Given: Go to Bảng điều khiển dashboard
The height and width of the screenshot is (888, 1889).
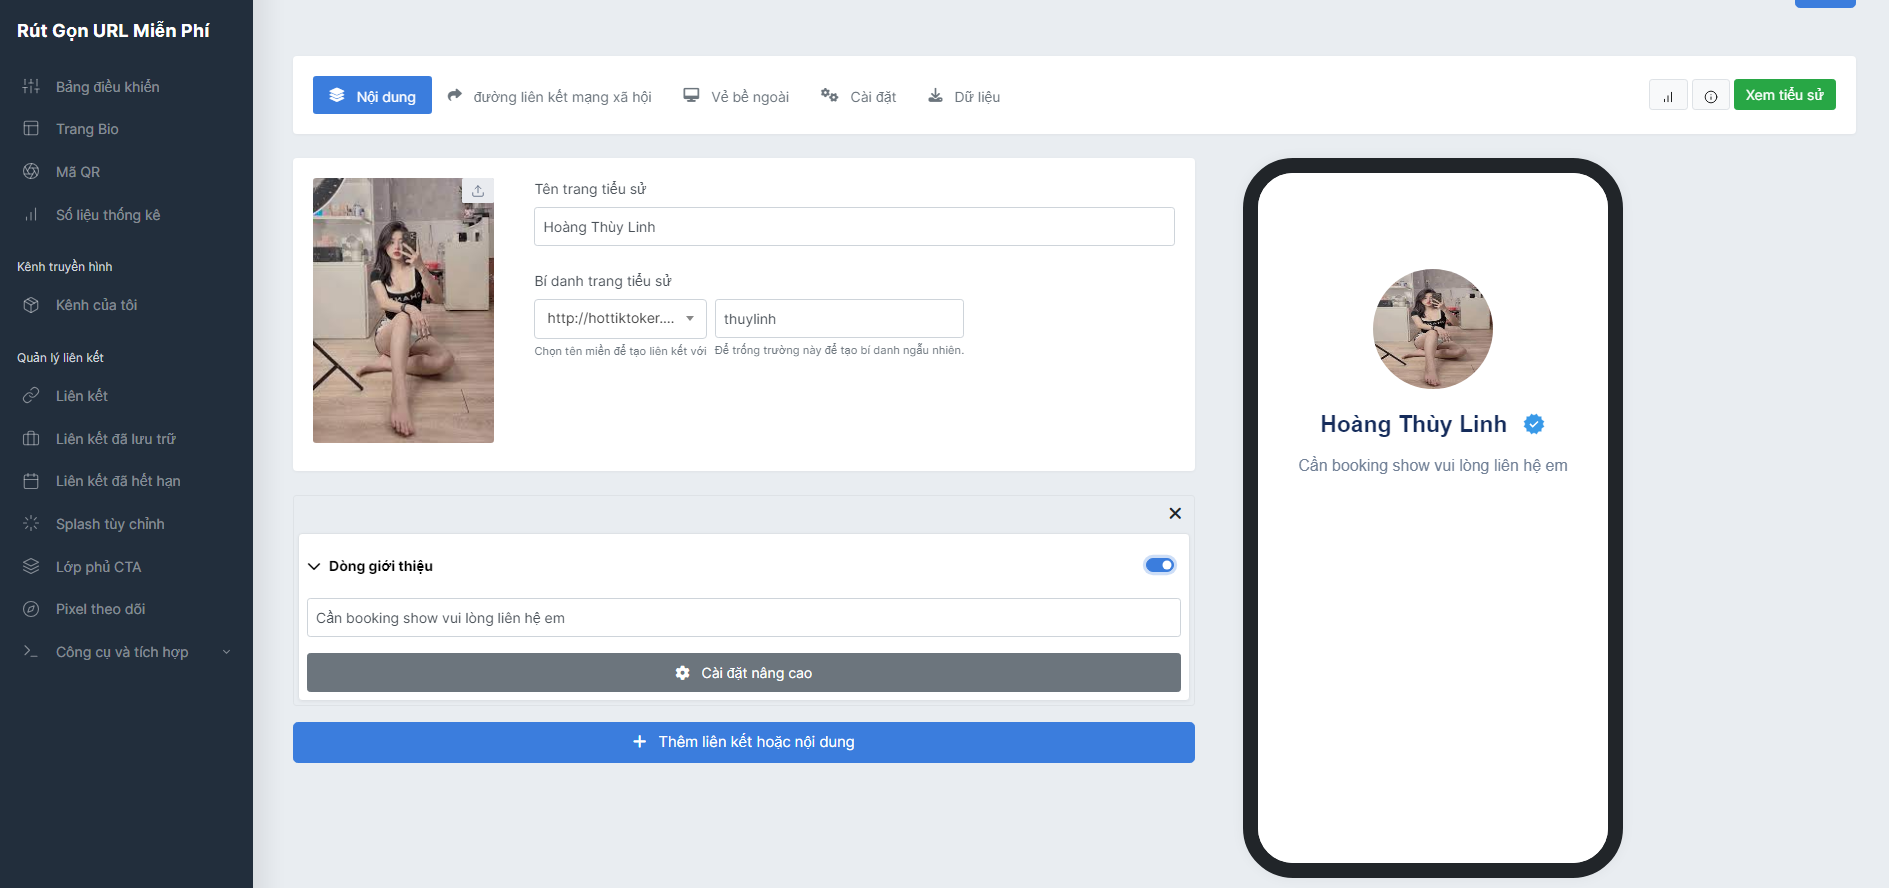Looking at the screenshot, I should click(107, 87).
